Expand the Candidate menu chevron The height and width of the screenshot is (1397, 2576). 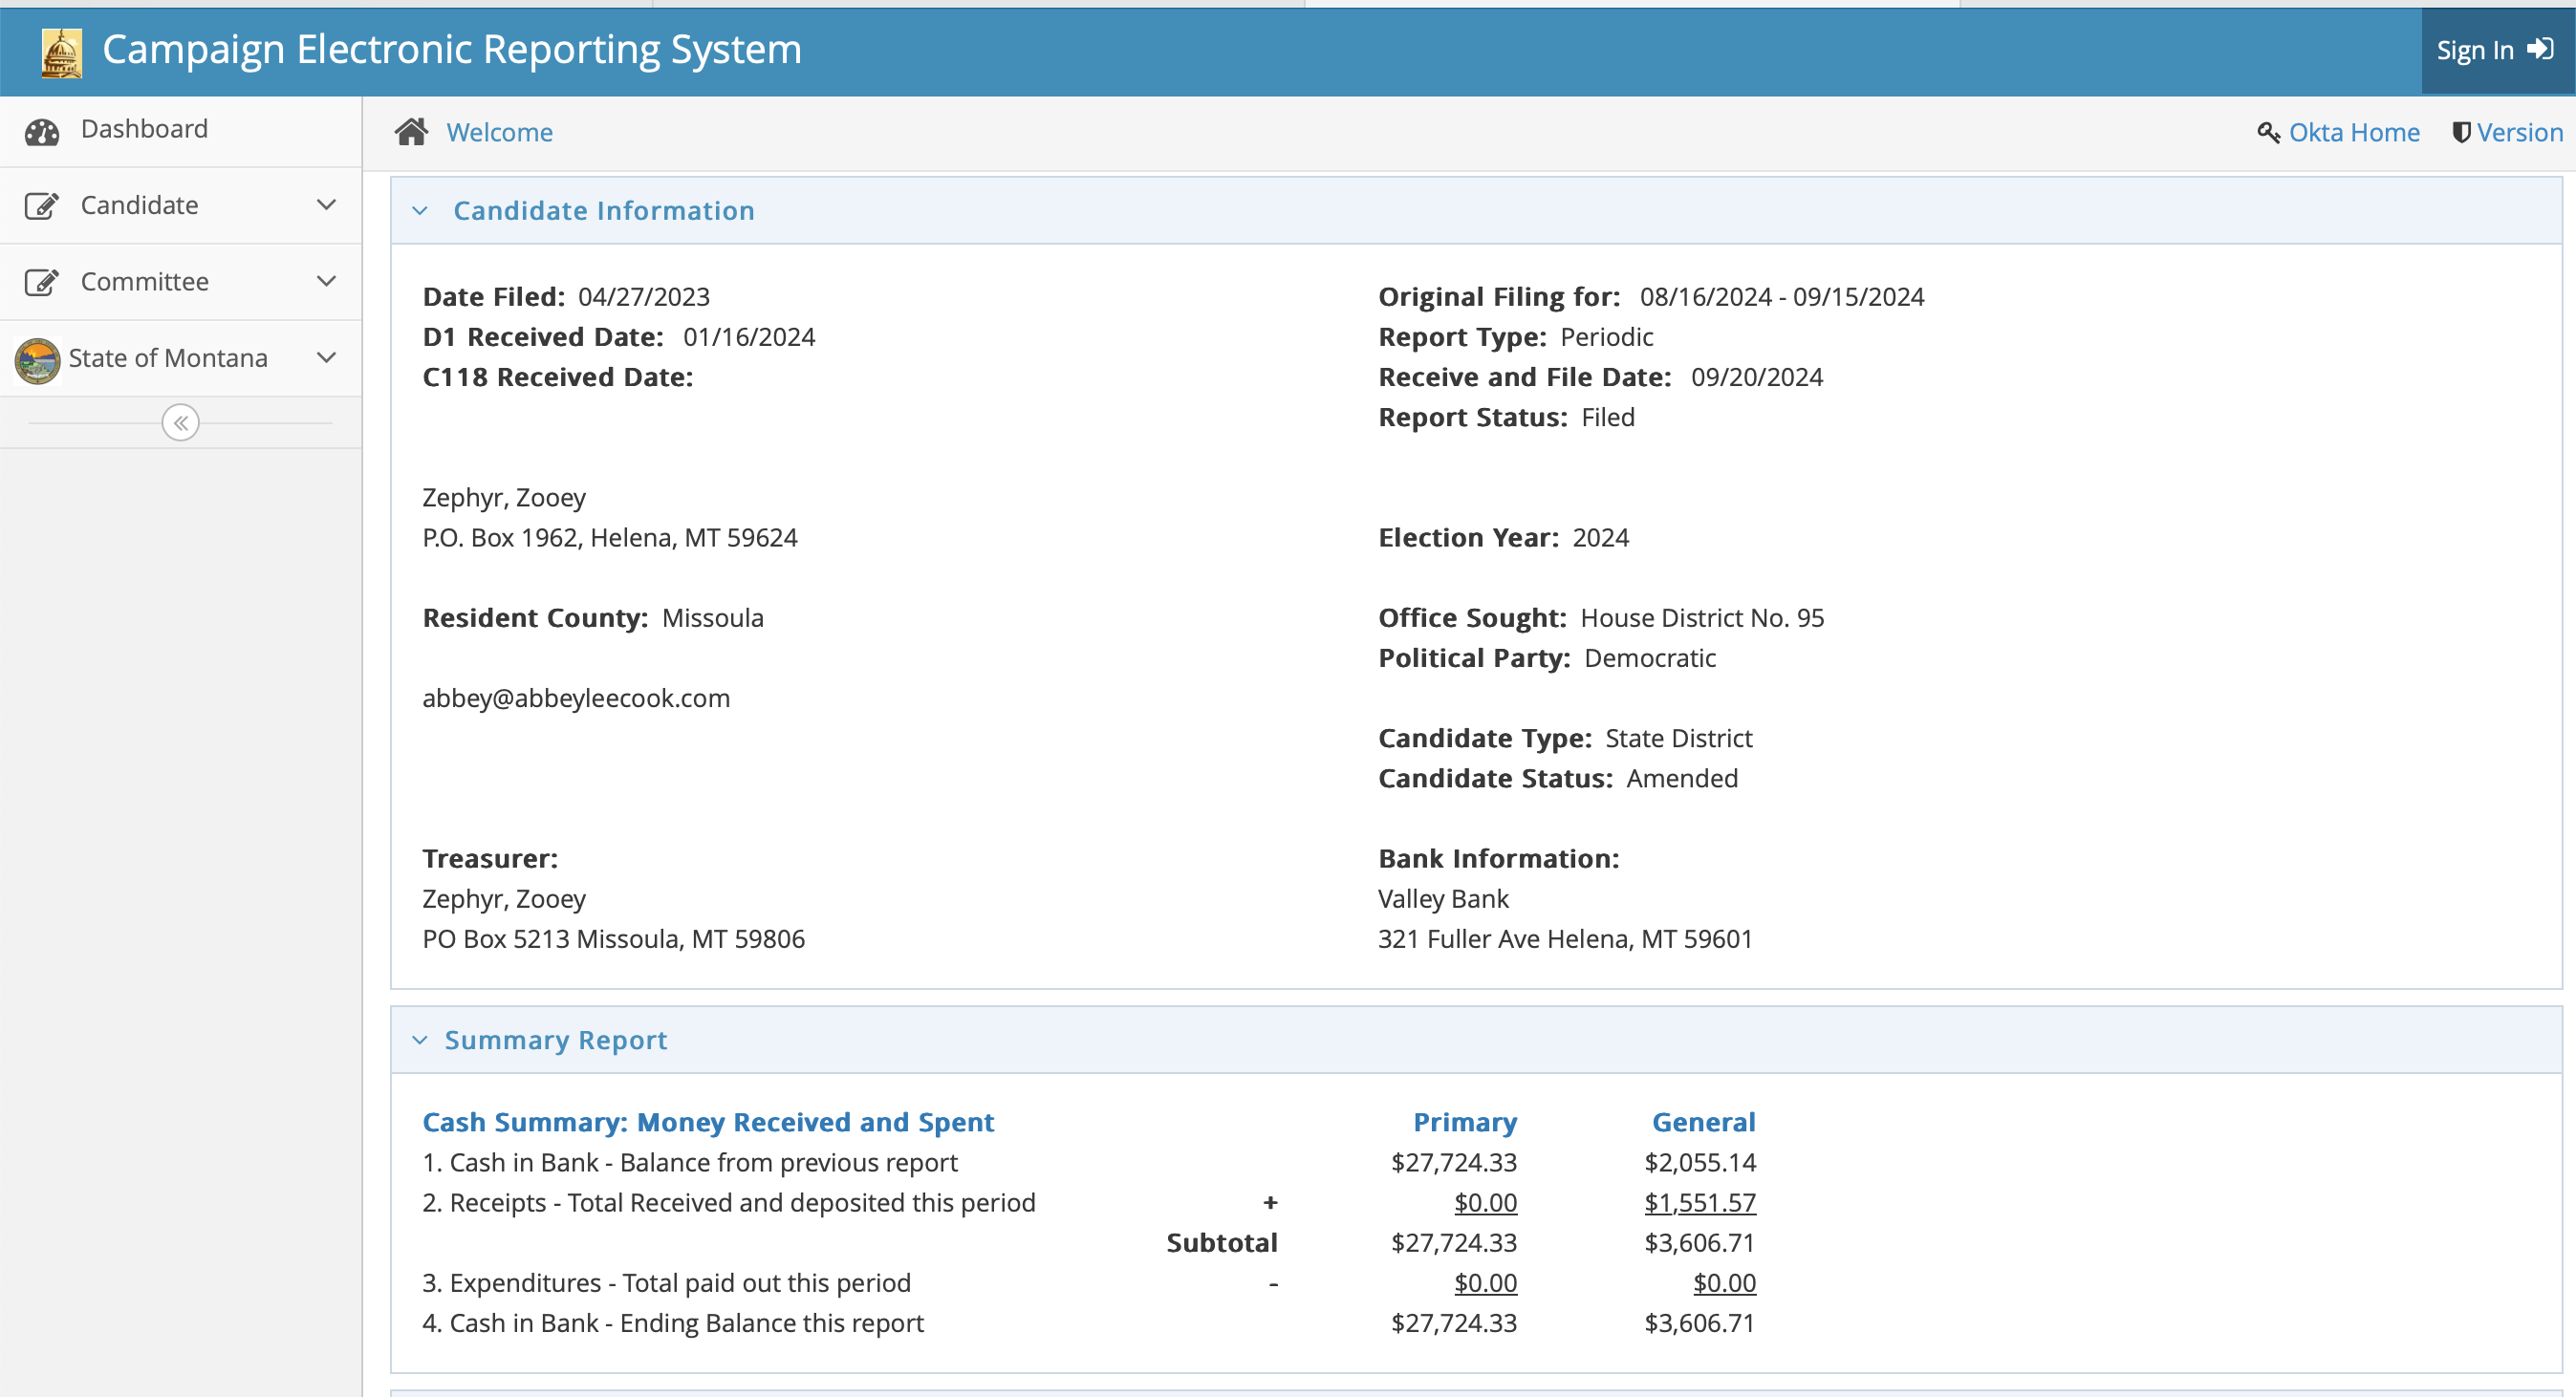coord(326,205)
